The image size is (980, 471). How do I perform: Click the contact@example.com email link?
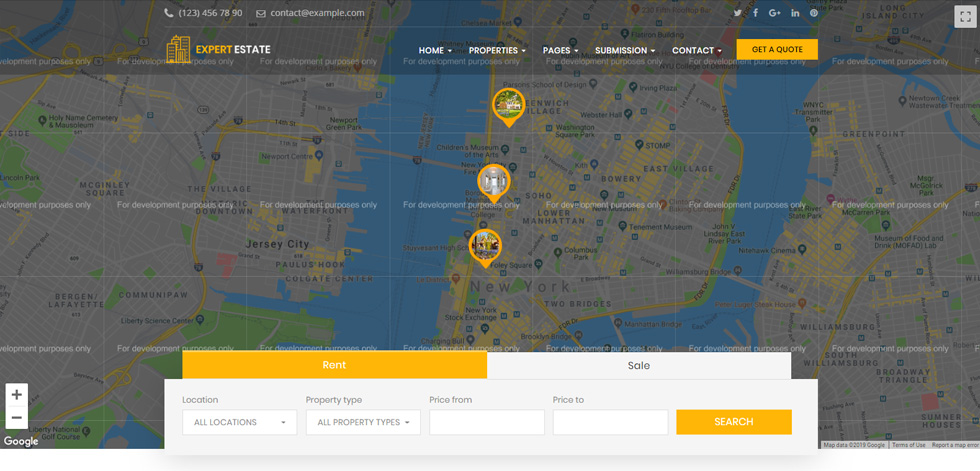click(x=318, y=12)
